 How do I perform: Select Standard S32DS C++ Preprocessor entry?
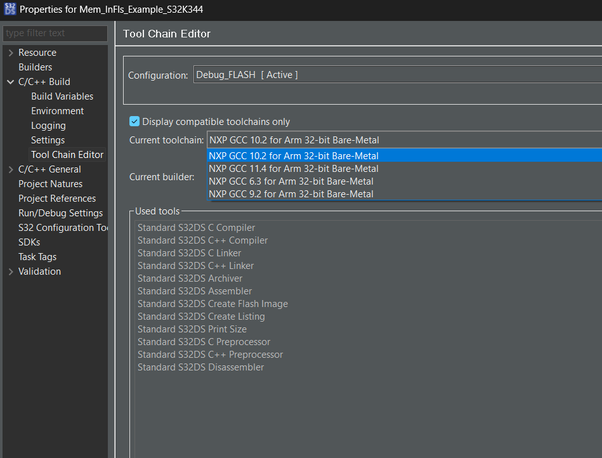[x=210, y=354]
